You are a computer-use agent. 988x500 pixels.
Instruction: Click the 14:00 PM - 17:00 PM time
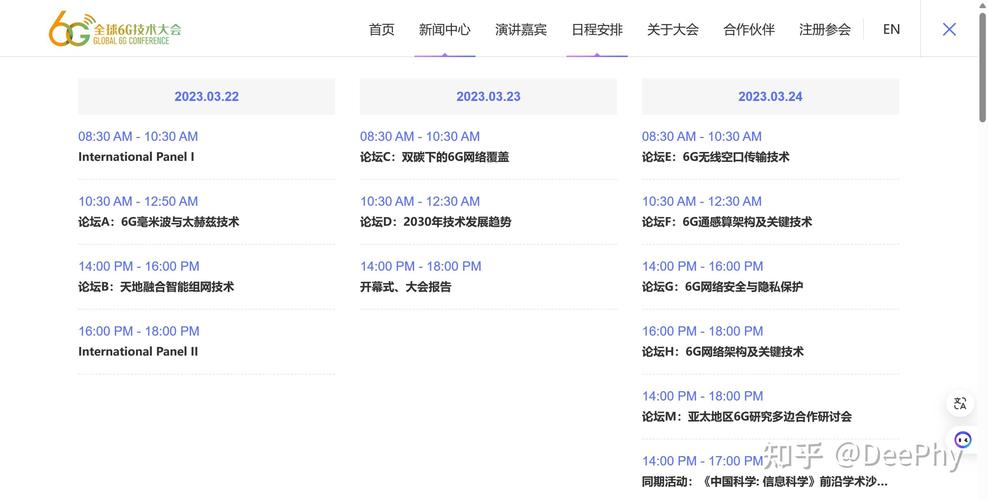tap(703, 461)
